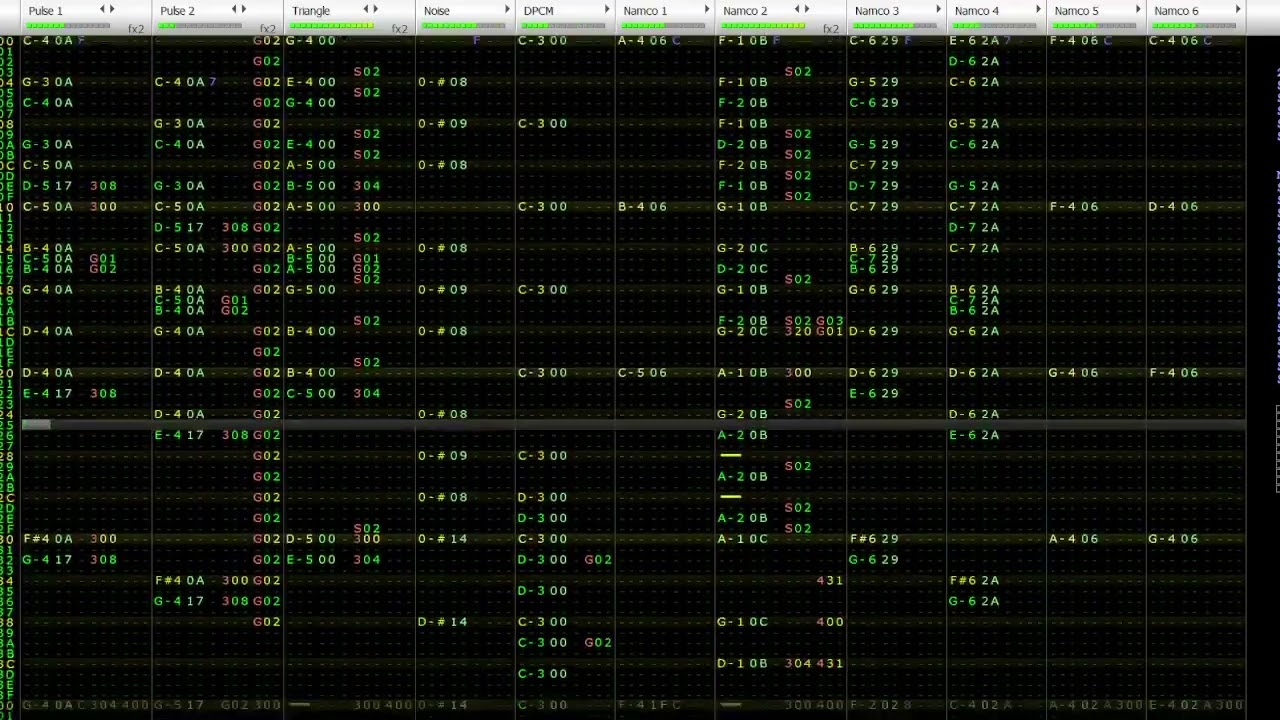Click Triangle channel left arrow

(366, 10)
